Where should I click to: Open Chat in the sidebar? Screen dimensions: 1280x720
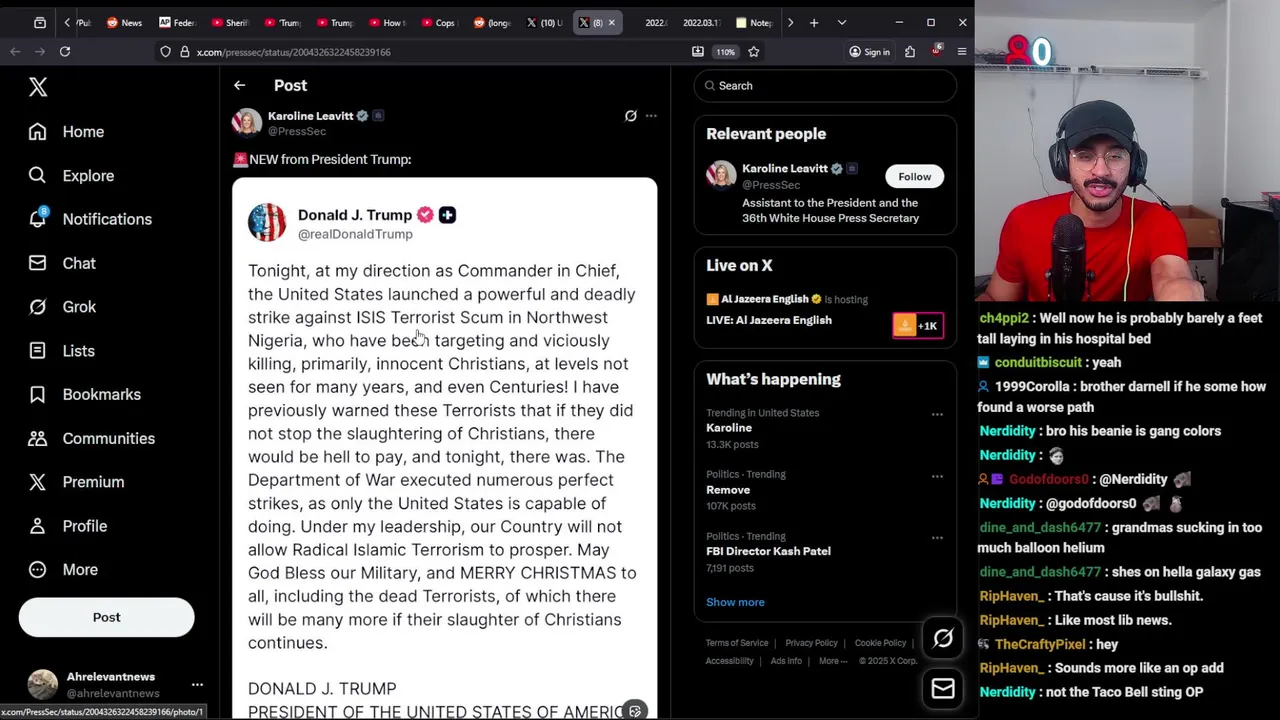[x=62, y=263]
